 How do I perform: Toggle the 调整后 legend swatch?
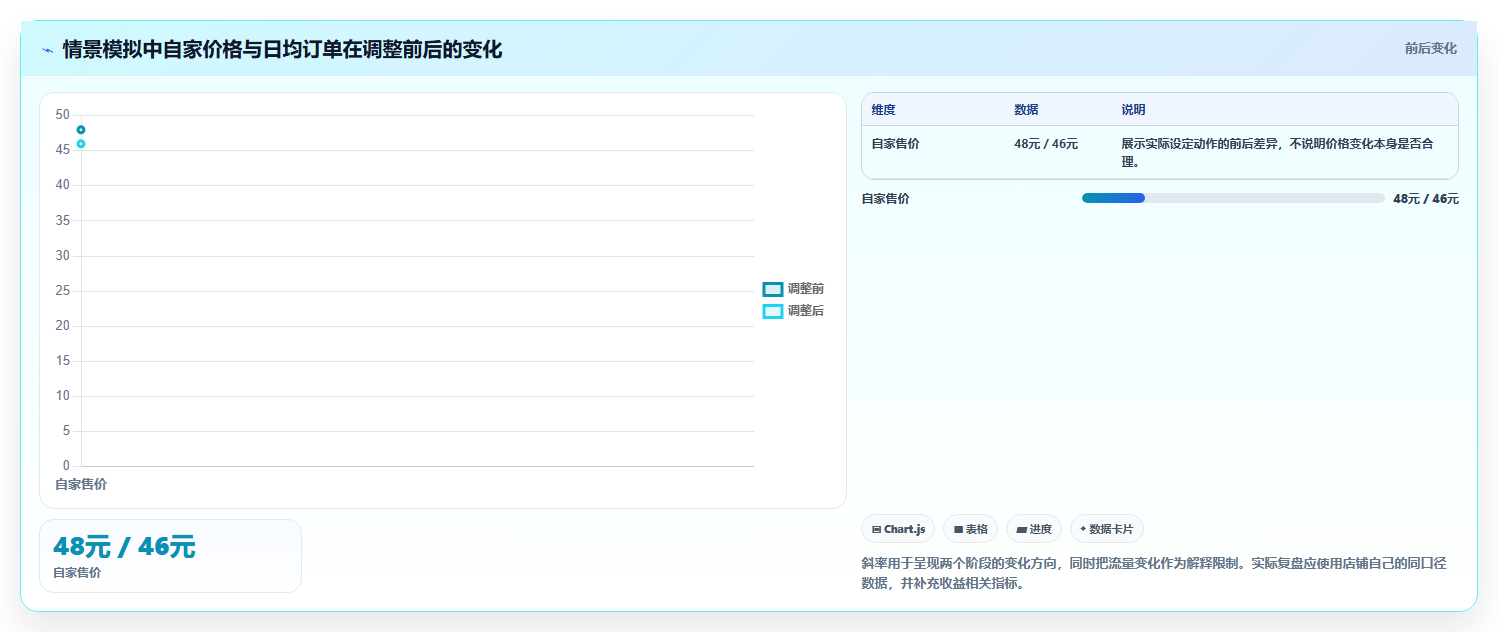[772, 311]
